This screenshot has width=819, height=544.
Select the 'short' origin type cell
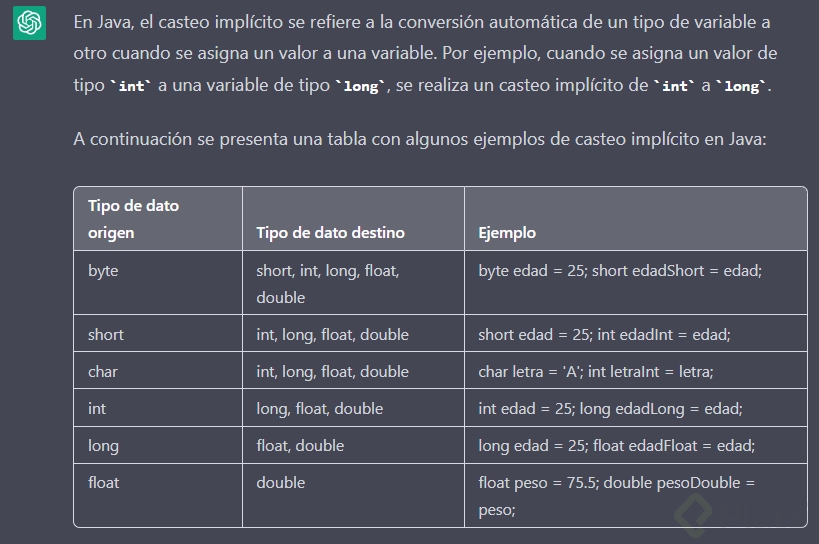tap(158, 334)
